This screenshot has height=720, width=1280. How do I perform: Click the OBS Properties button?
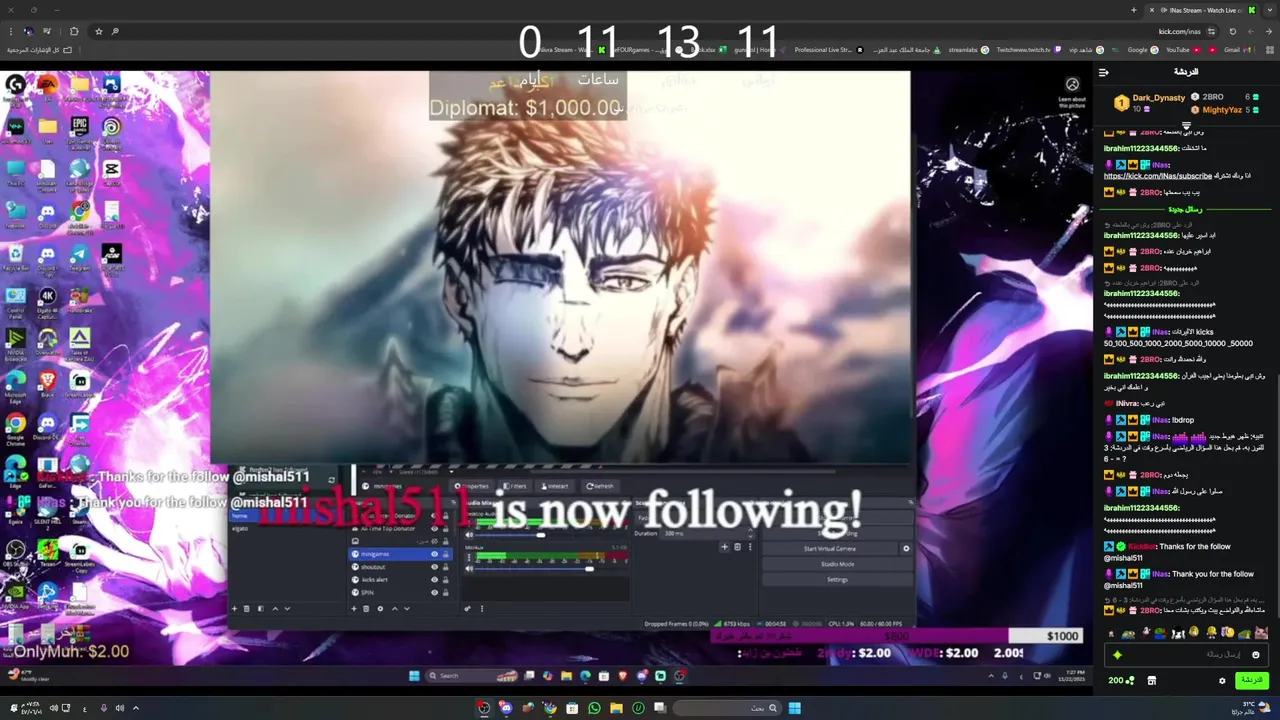[472, 486]
